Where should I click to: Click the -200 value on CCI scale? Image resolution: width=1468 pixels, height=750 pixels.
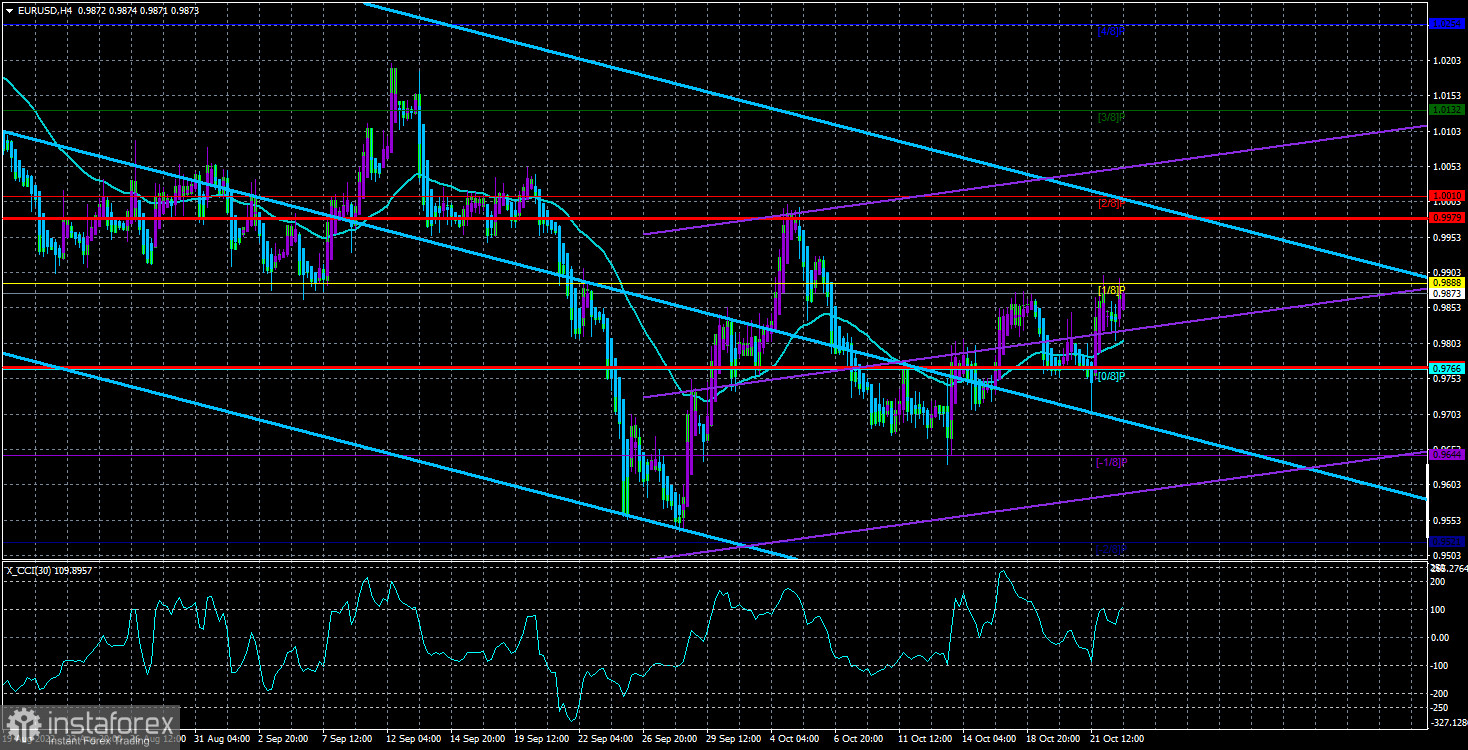tap(1439, 693)
